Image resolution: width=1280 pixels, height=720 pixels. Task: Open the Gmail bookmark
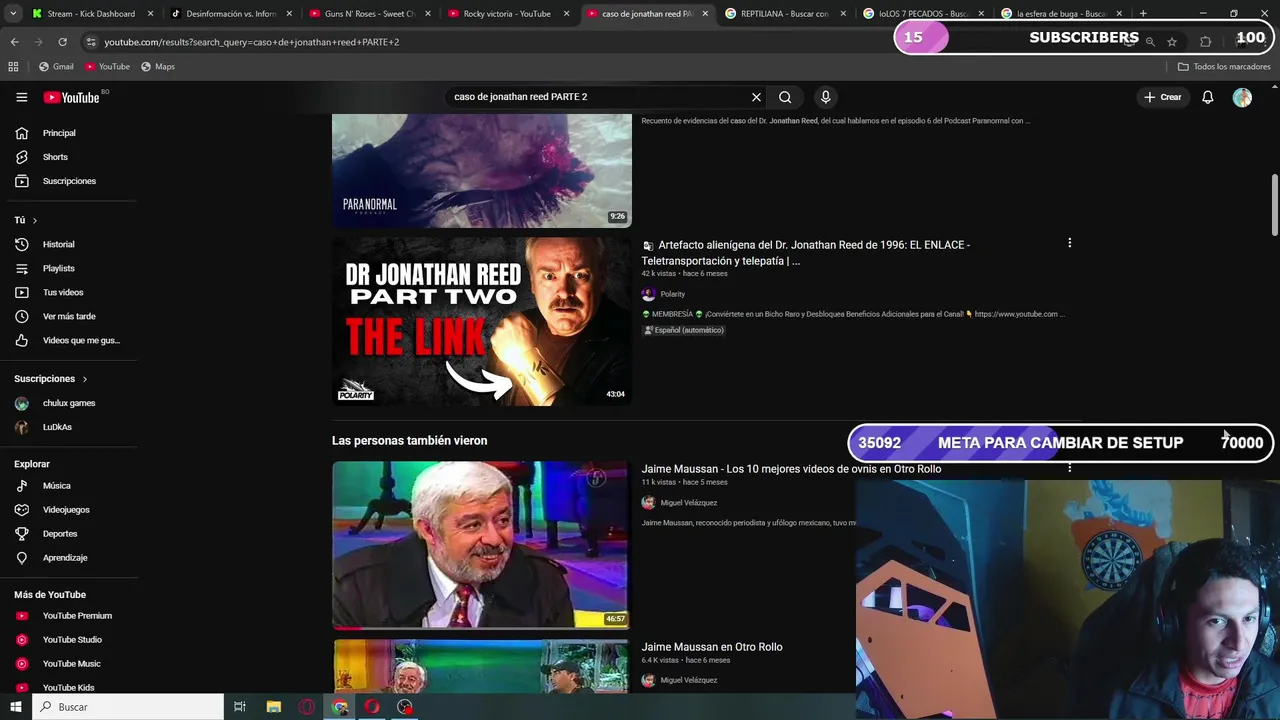pos(56,66)
